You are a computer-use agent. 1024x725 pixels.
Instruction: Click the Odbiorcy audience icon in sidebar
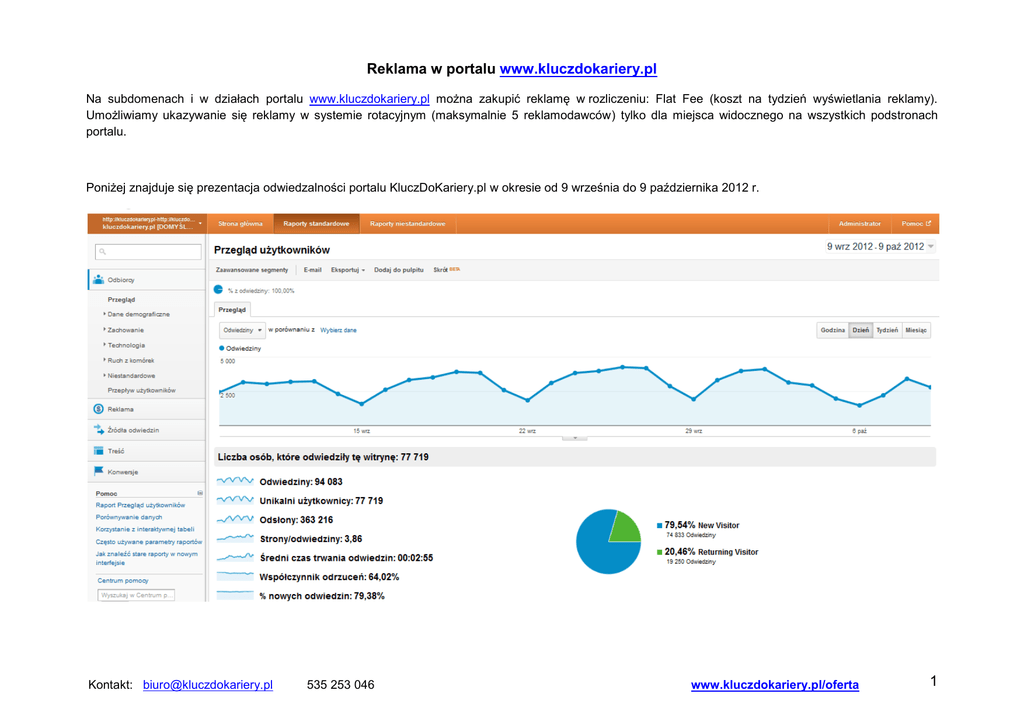click(x=98, y=280)
